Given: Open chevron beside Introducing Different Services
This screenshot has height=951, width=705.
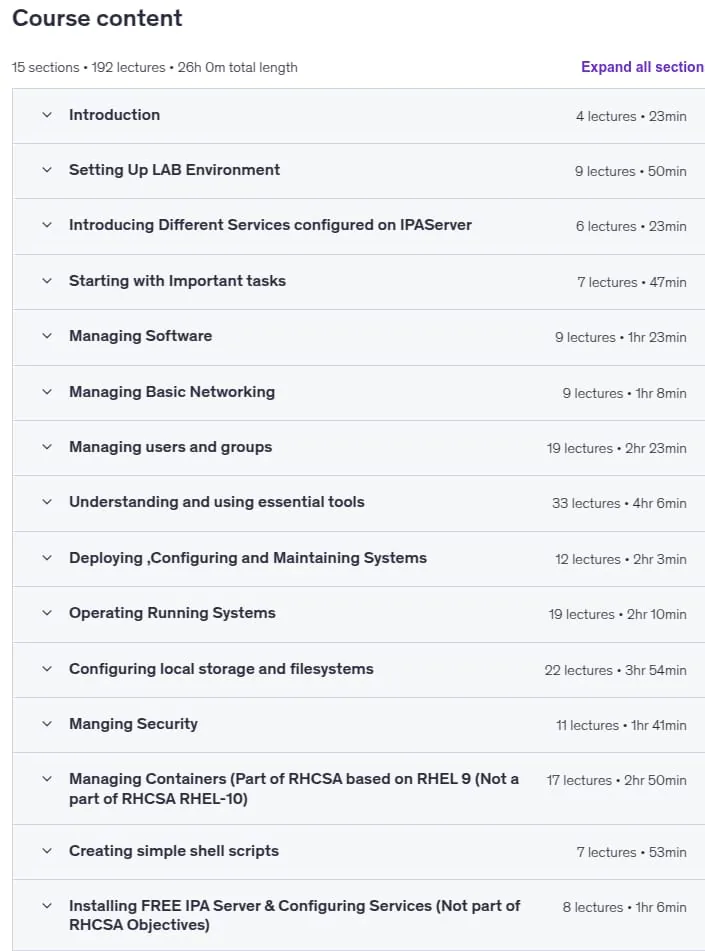Looking at the screenshot, I should coord(47,225).
